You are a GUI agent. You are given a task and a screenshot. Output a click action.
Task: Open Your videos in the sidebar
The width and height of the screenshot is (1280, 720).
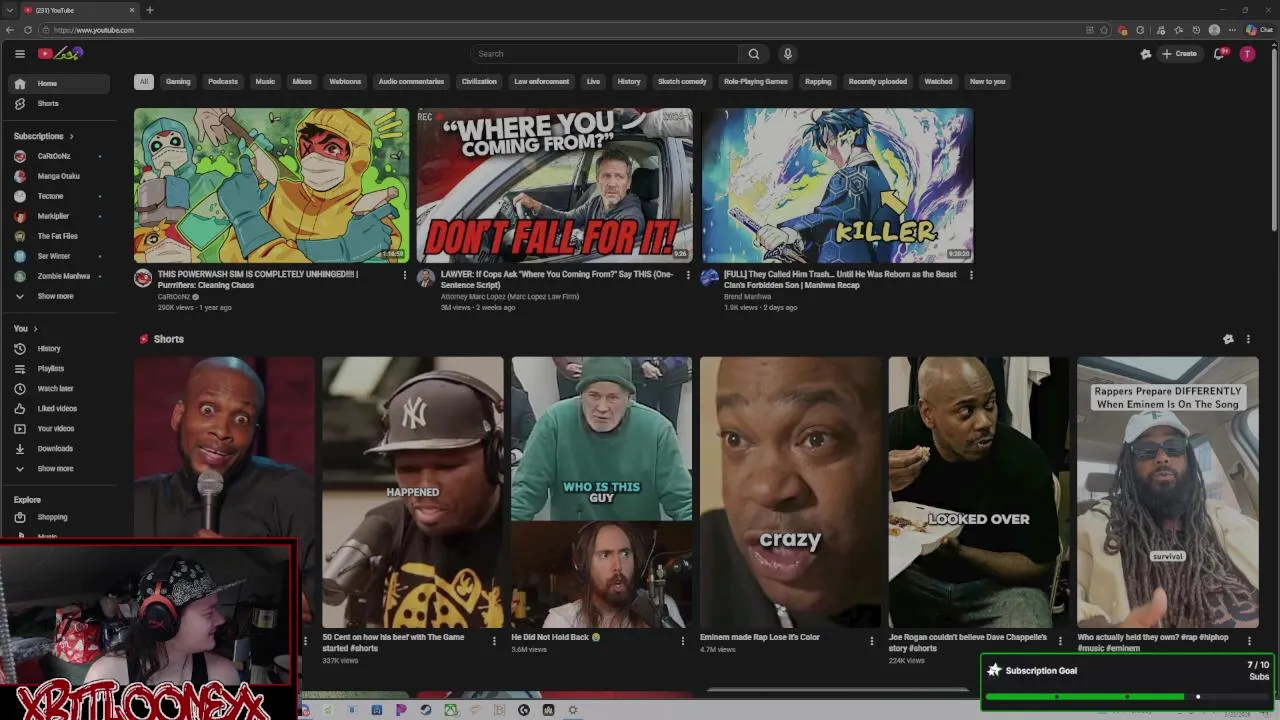click(x=59, y=429)
